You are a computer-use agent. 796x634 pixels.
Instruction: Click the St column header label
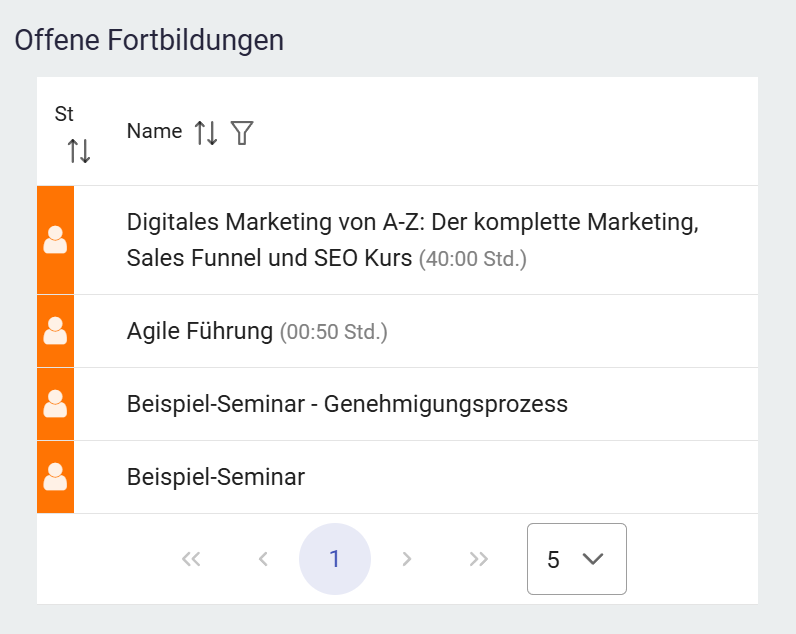click(x=64, y=114)
